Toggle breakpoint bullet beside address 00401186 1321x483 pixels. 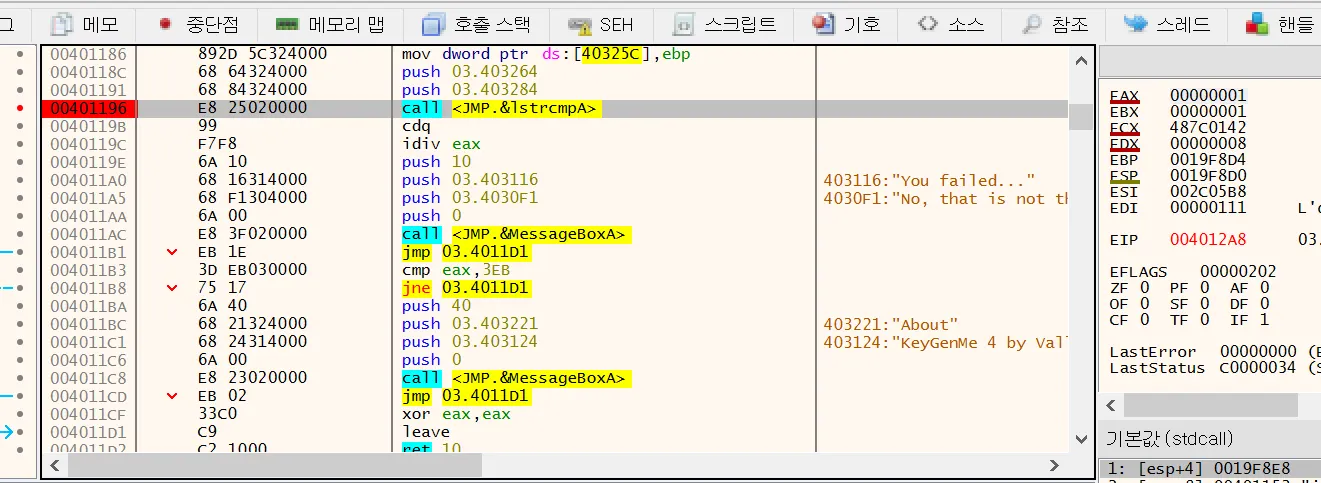click(20, 54)
